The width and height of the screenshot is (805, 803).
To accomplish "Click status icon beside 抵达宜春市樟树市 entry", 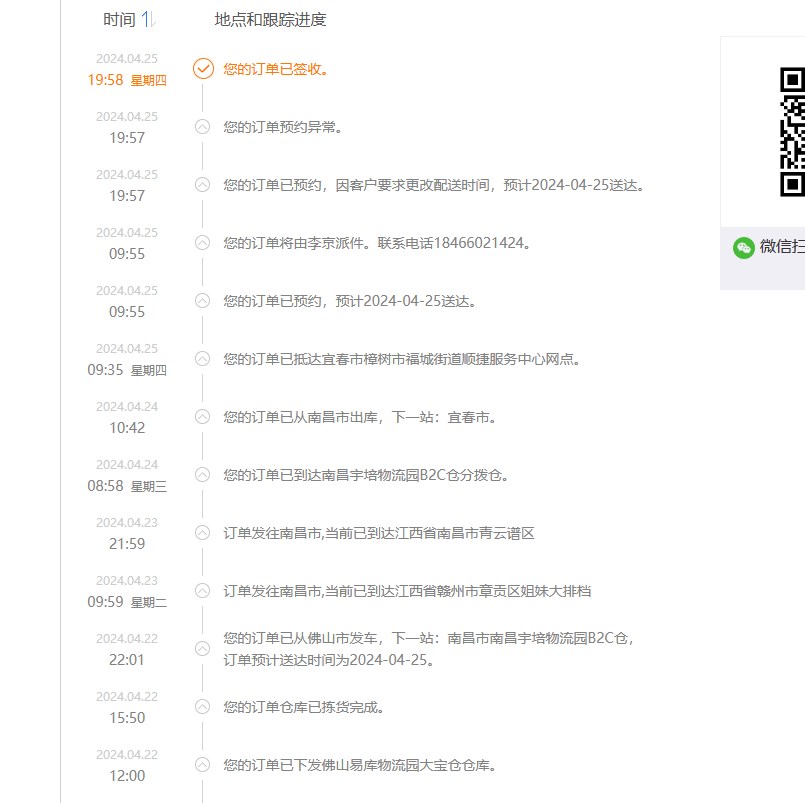I will click(x=203, y=359).
